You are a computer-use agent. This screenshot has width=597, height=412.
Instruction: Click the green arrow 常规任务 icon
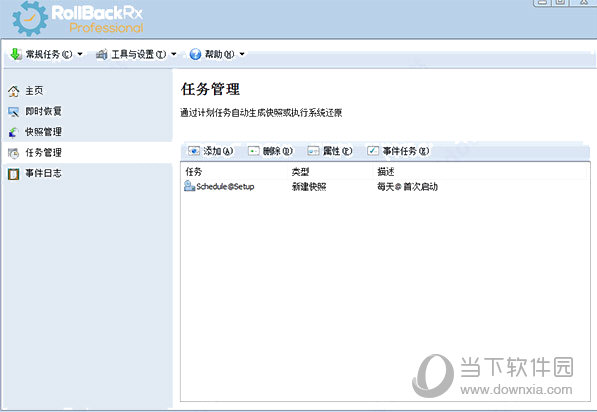click(16, 54)
